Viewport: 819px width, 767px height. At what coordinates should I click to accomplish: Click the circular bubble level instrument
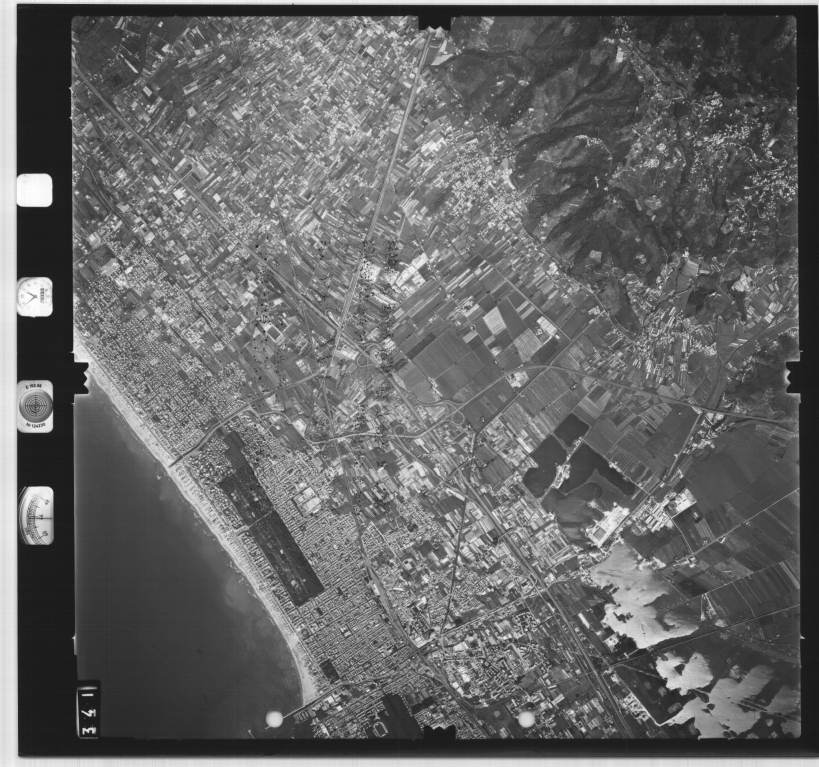coord(36,406)
